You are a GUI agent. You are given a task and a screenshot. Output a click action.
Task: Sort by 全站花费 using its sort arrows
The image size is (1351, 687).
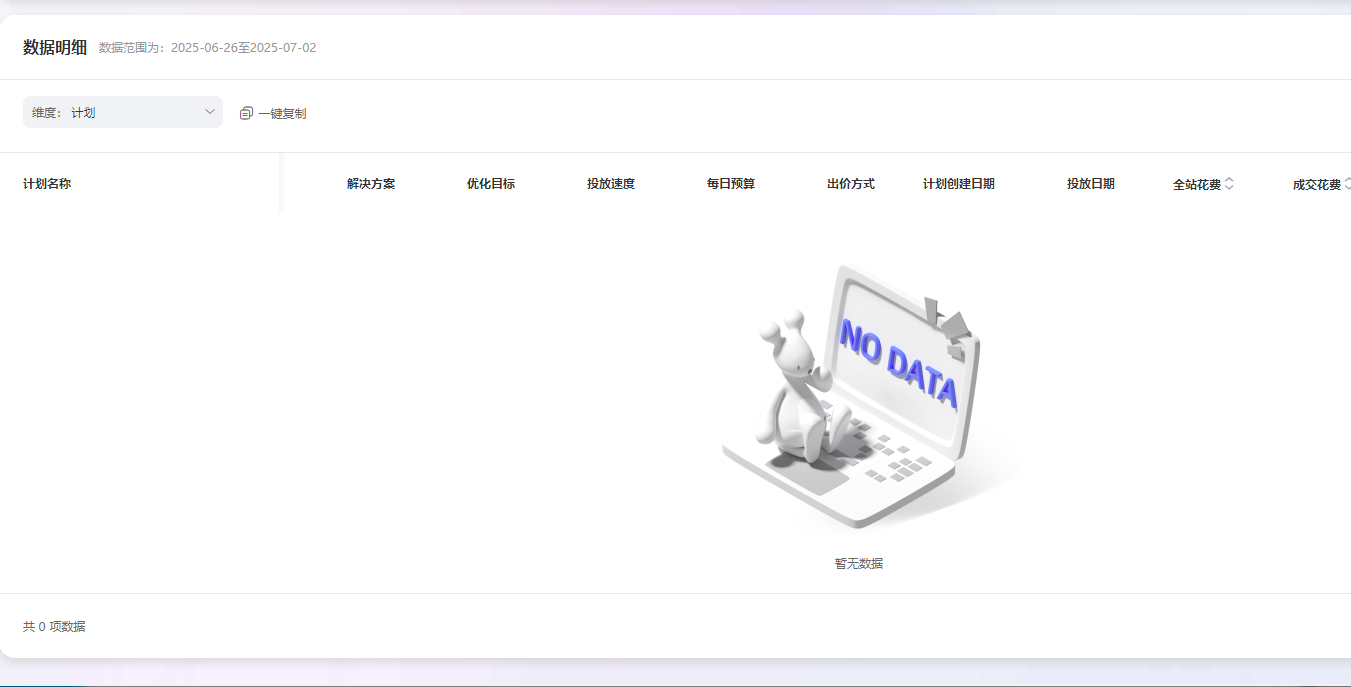tap(1229, 184)
